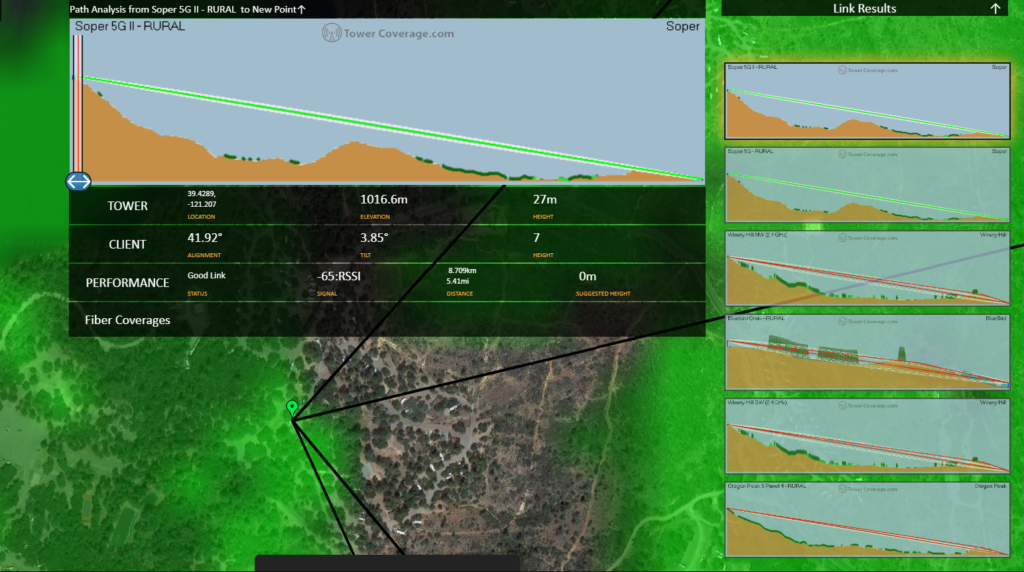Click the client height value 7
This screenshot has height=572, width=1024.
coord(536,238)
